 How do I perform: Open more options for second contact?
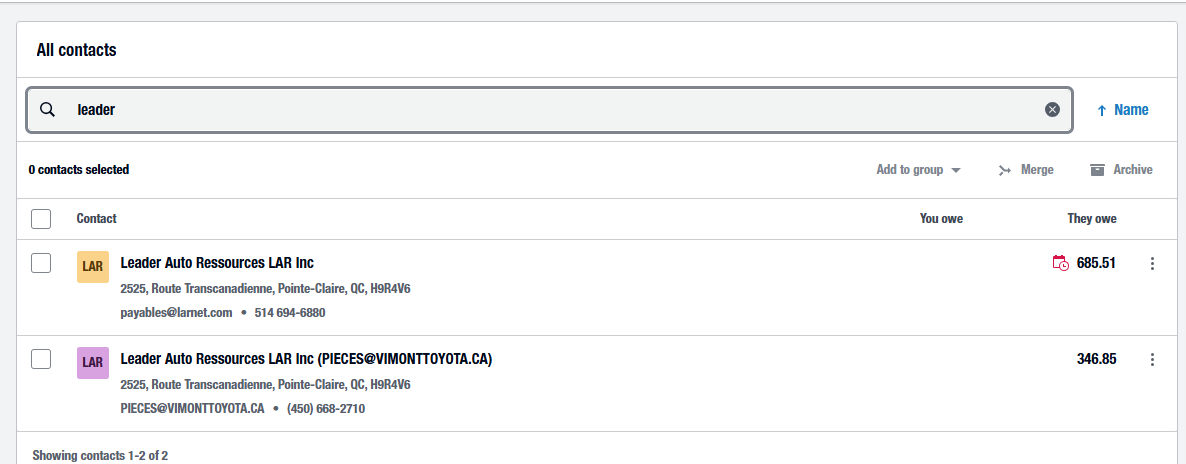coord(1152,359)
